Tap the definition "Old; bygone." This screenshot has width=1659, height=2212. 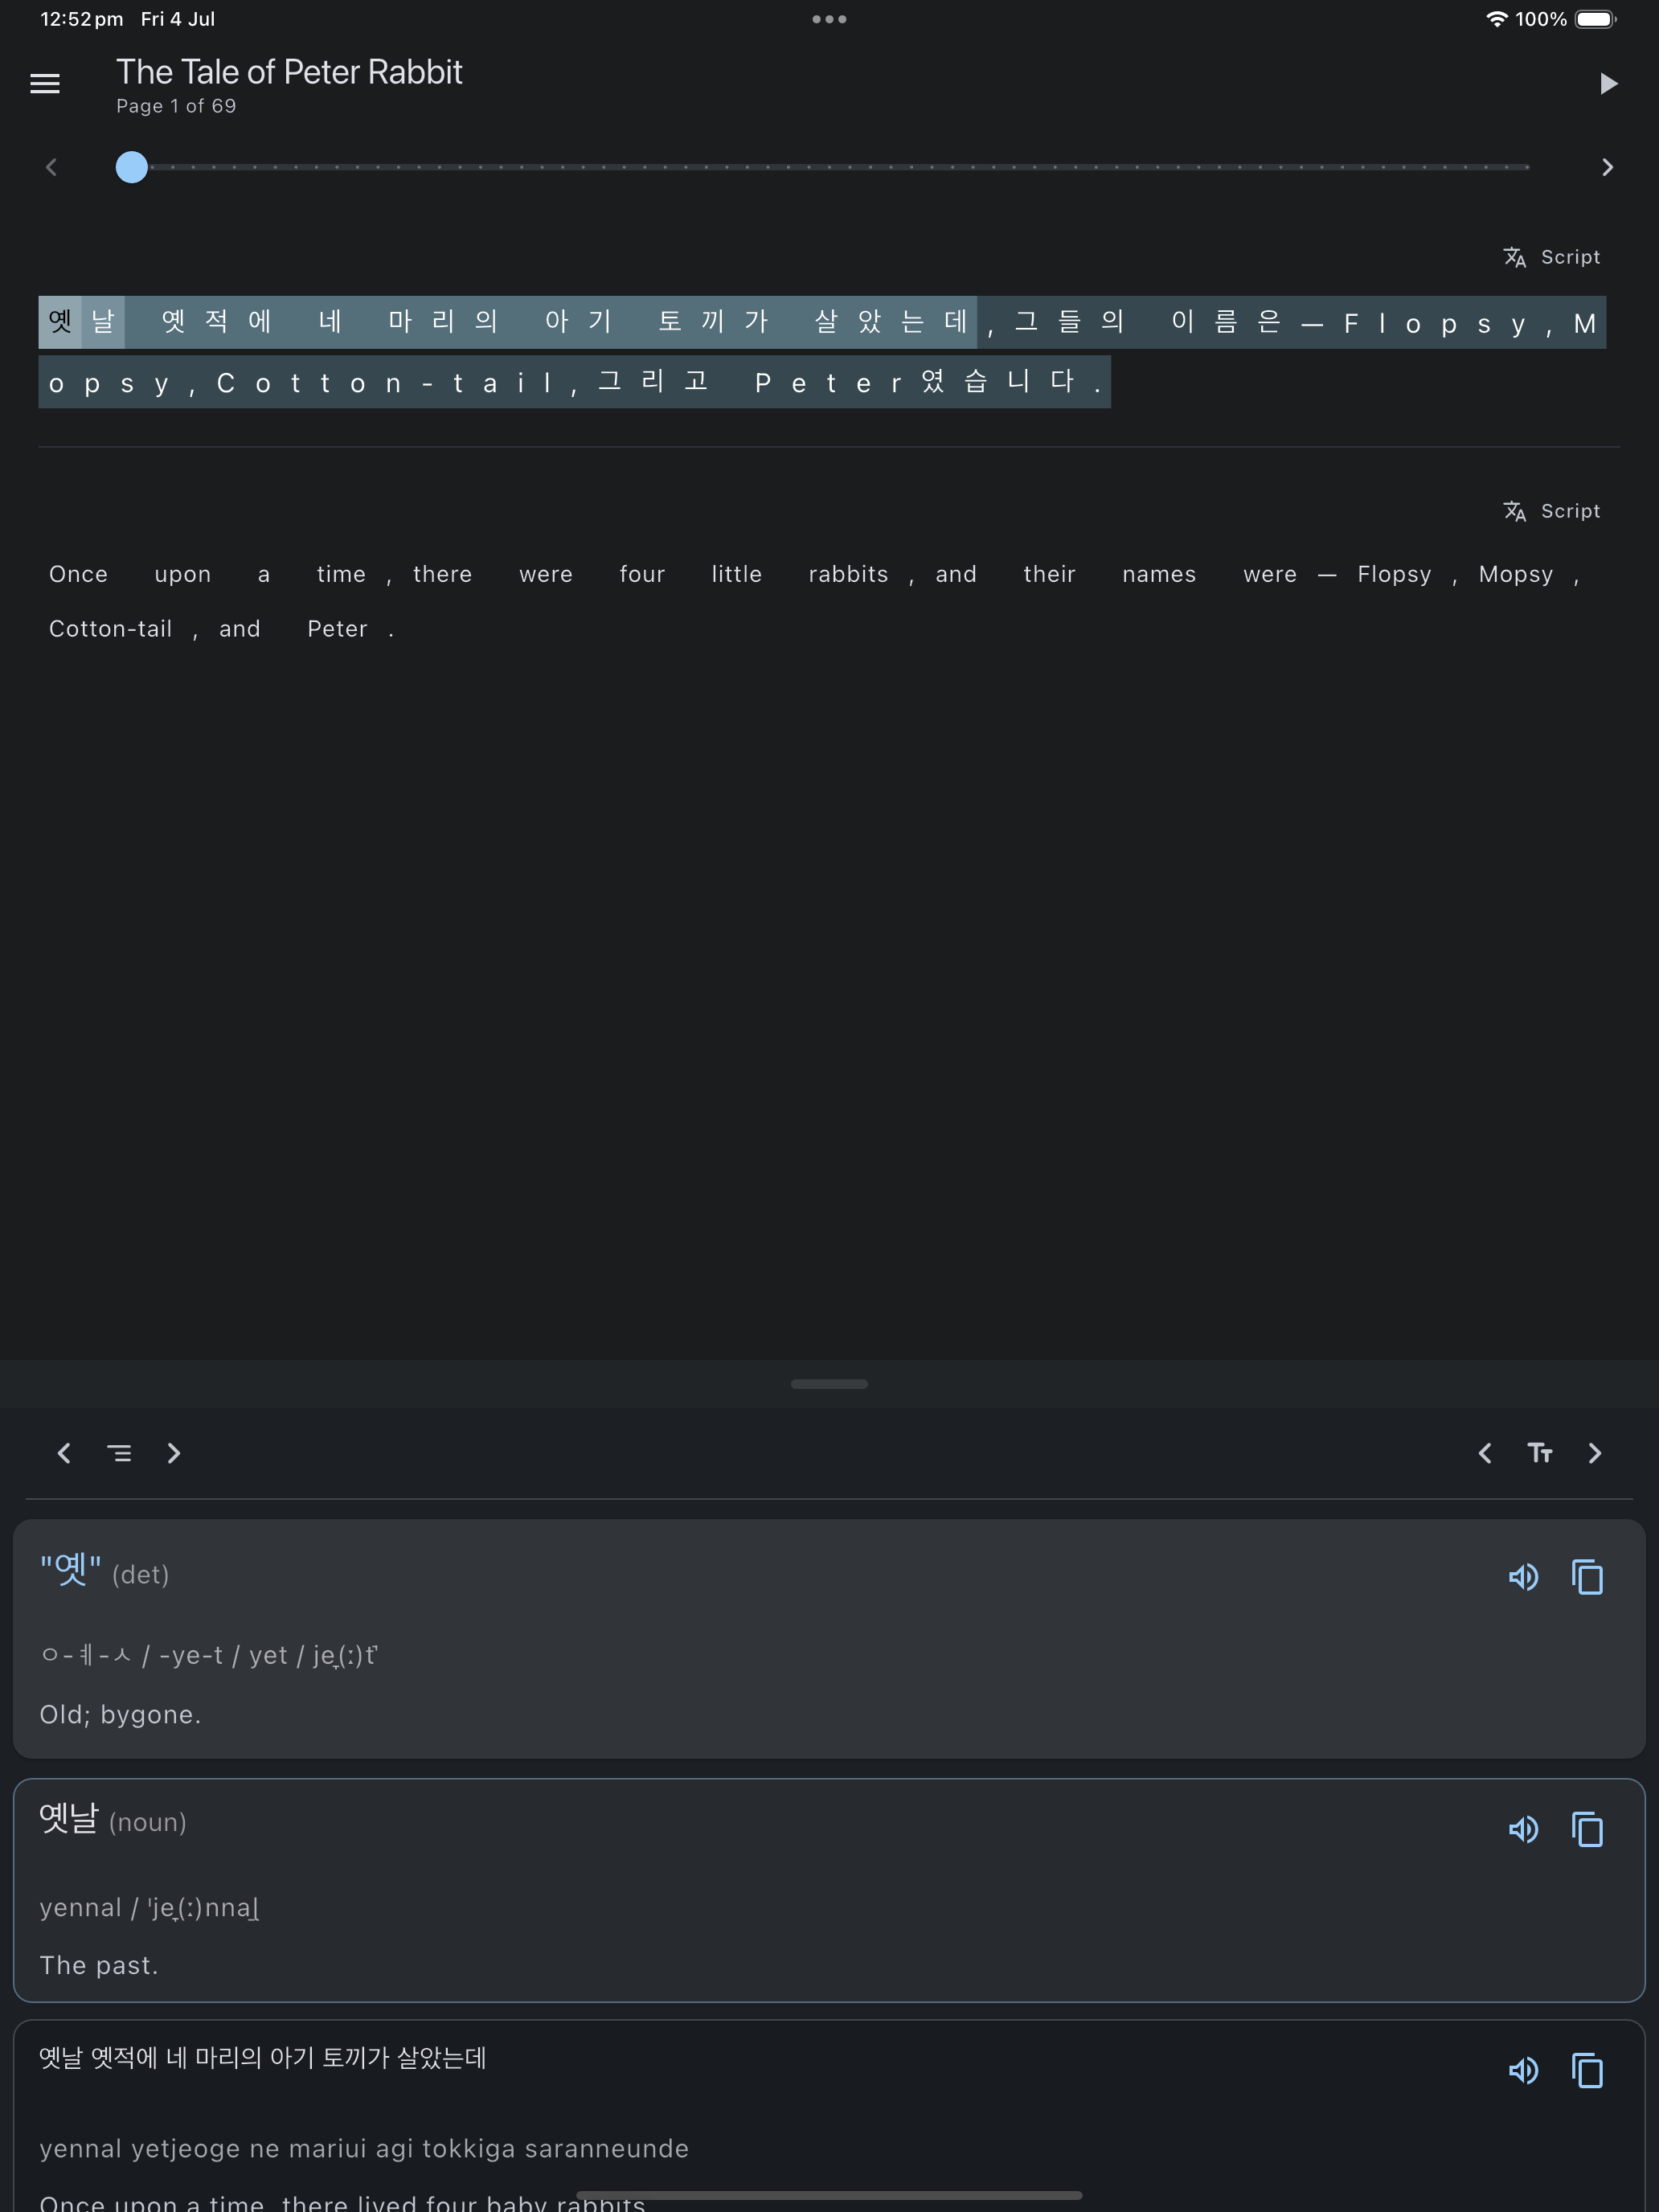[x=120, y=1714]
